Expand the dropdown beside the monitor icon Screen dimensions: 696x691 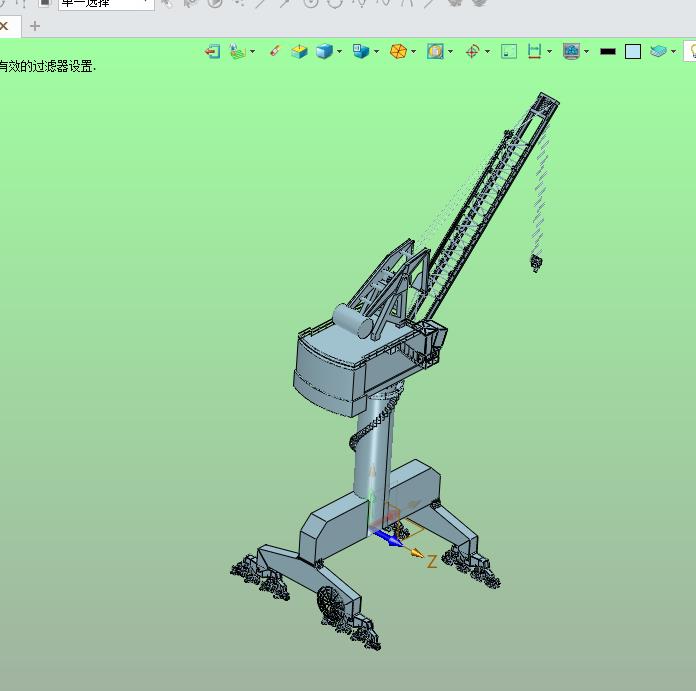[586, 51]
